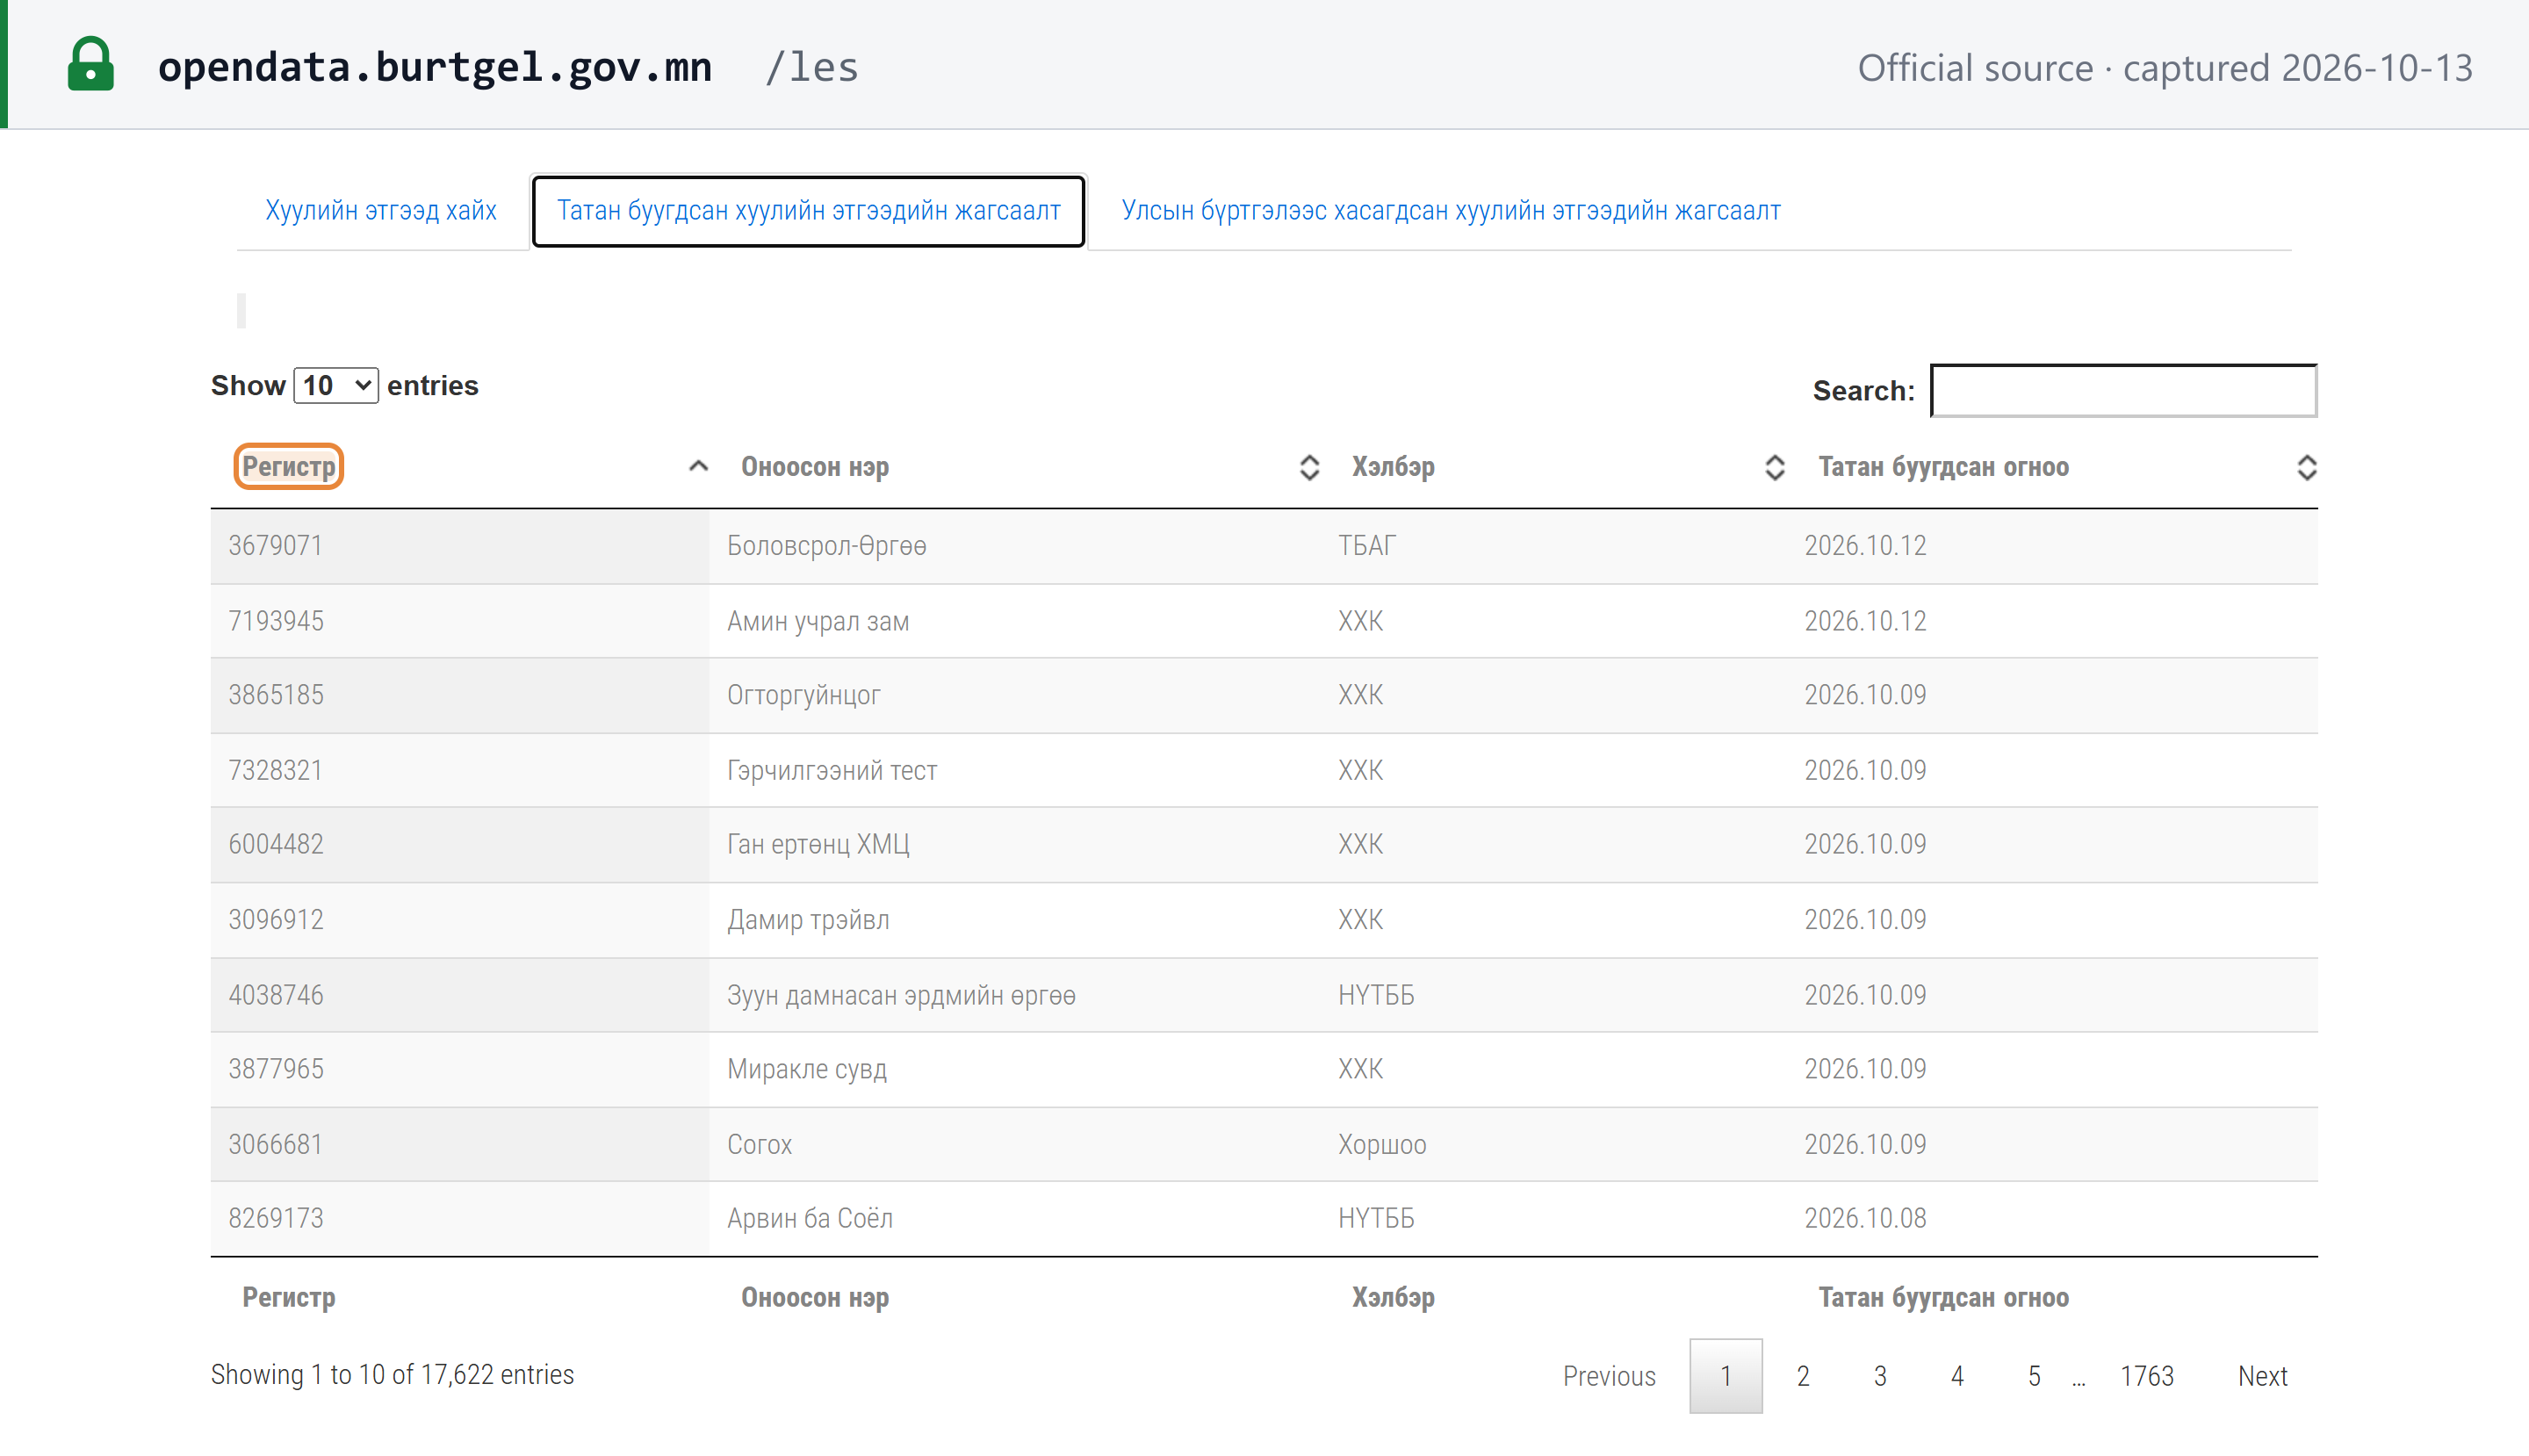The image size is (2529, 1456).
Task: Sort by Хэлбэр column sort arrows
Action: click(x=1774, y=467)
